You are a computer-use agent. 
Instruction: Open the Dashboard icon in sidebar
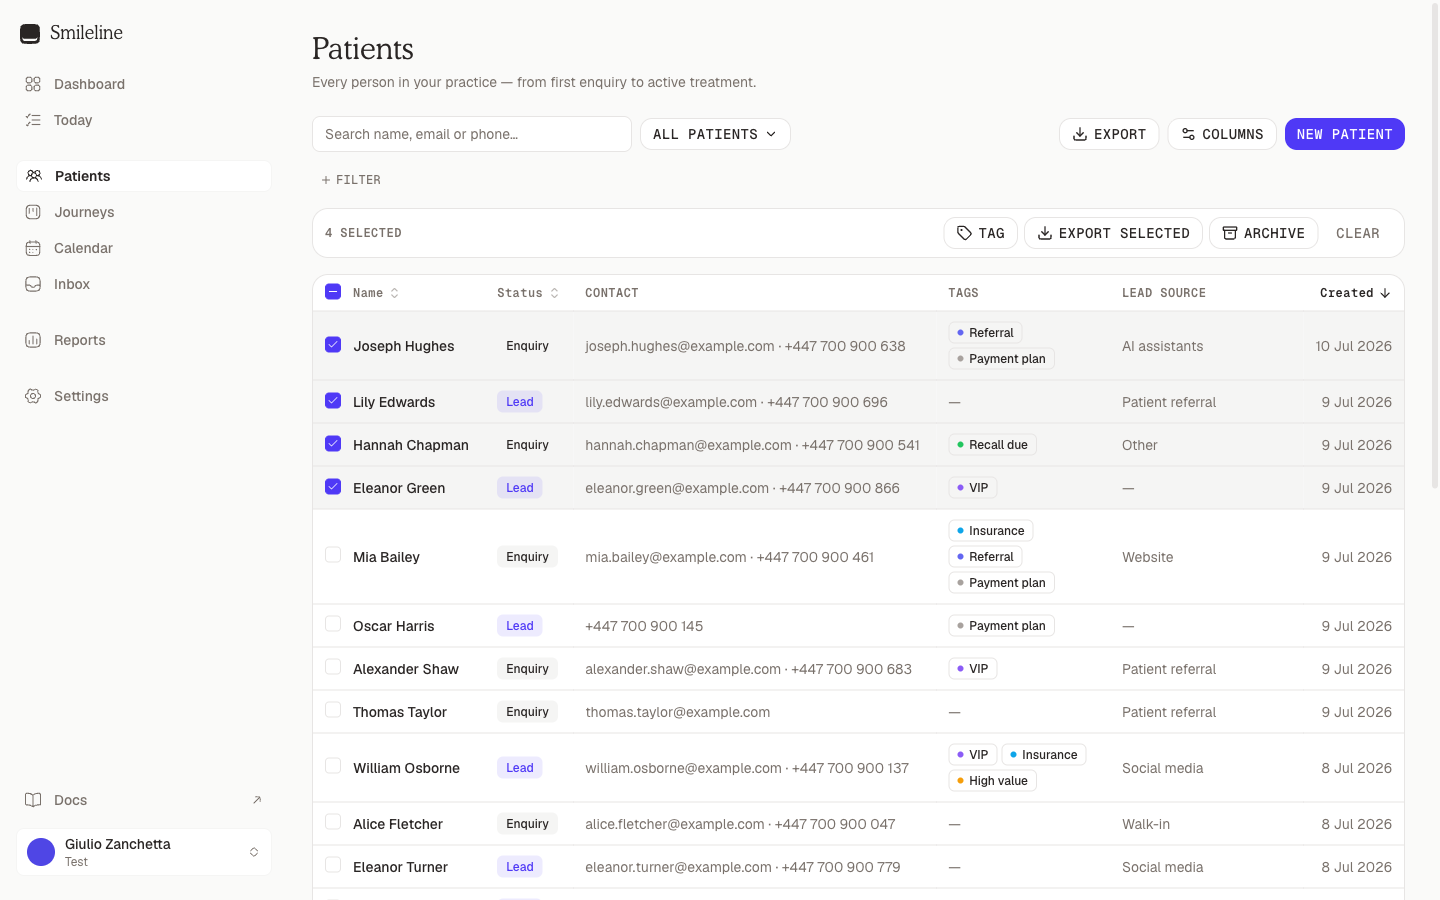pos(33,84)
